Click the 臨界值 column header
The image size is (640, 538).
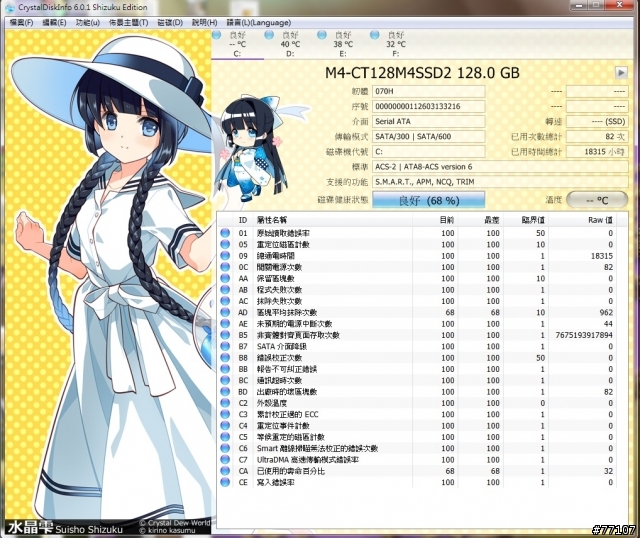(x=526, y=220)
